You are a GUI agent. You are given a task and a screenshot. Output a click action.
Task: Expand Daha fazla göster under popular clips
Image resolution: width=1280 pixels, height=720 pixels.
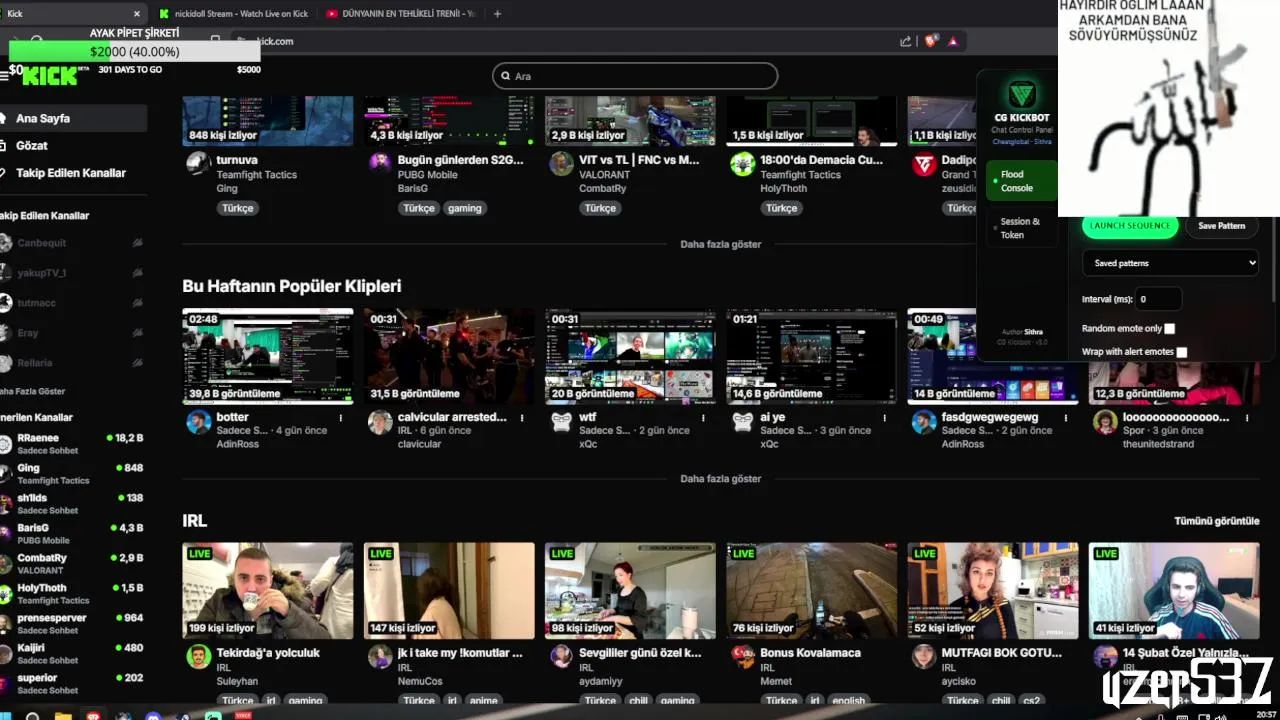[x=720, y=479]
